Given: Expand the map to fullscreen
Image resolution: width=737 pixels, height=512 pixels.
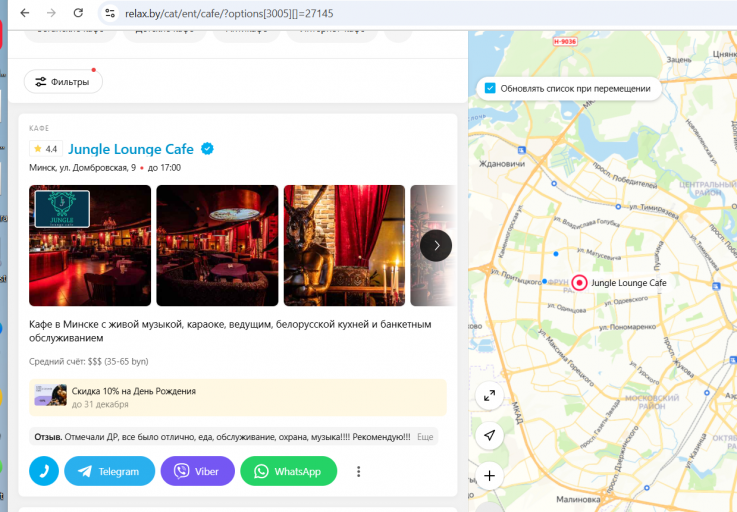Looking at the screenshot, I should point(489,395).
